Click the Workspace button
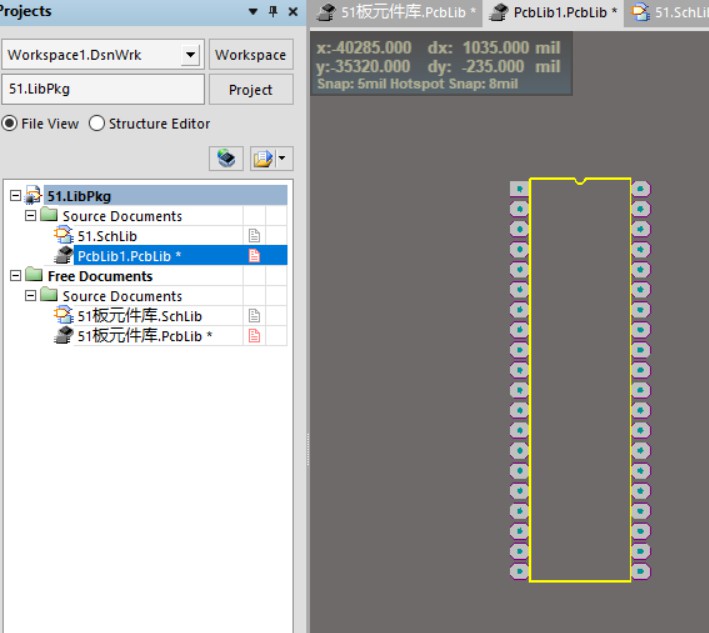This screenshot has width=709, height=633. click(251, 55)
